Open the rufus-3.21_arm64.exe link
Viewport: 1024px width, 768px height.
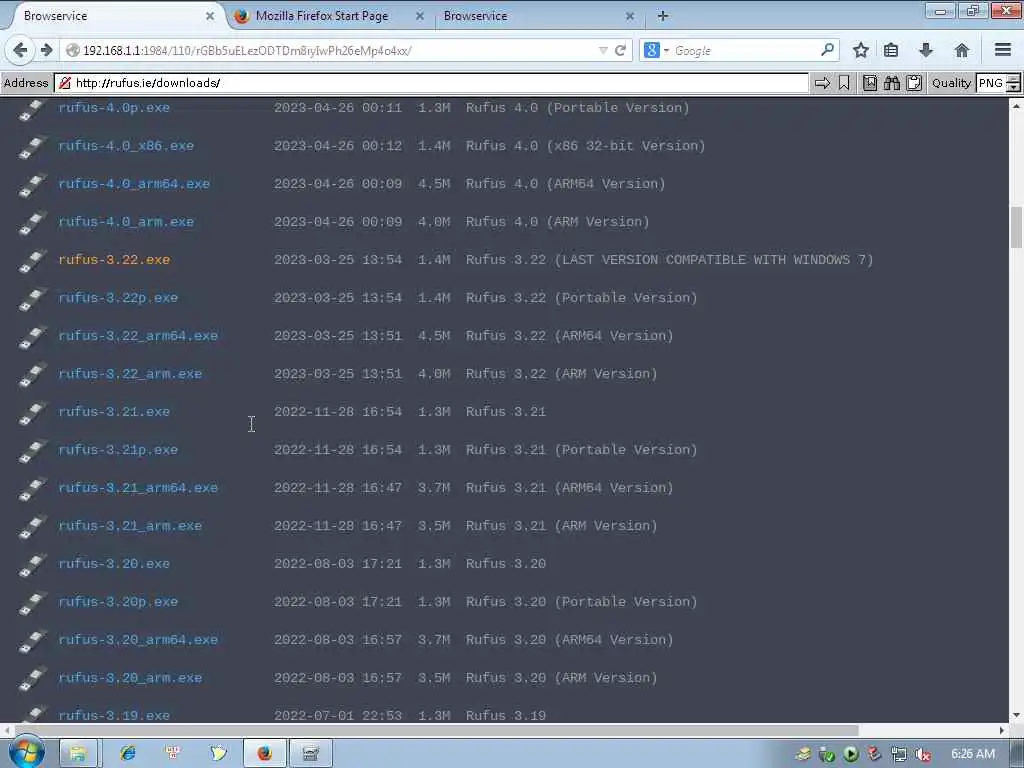coord(138,488)
